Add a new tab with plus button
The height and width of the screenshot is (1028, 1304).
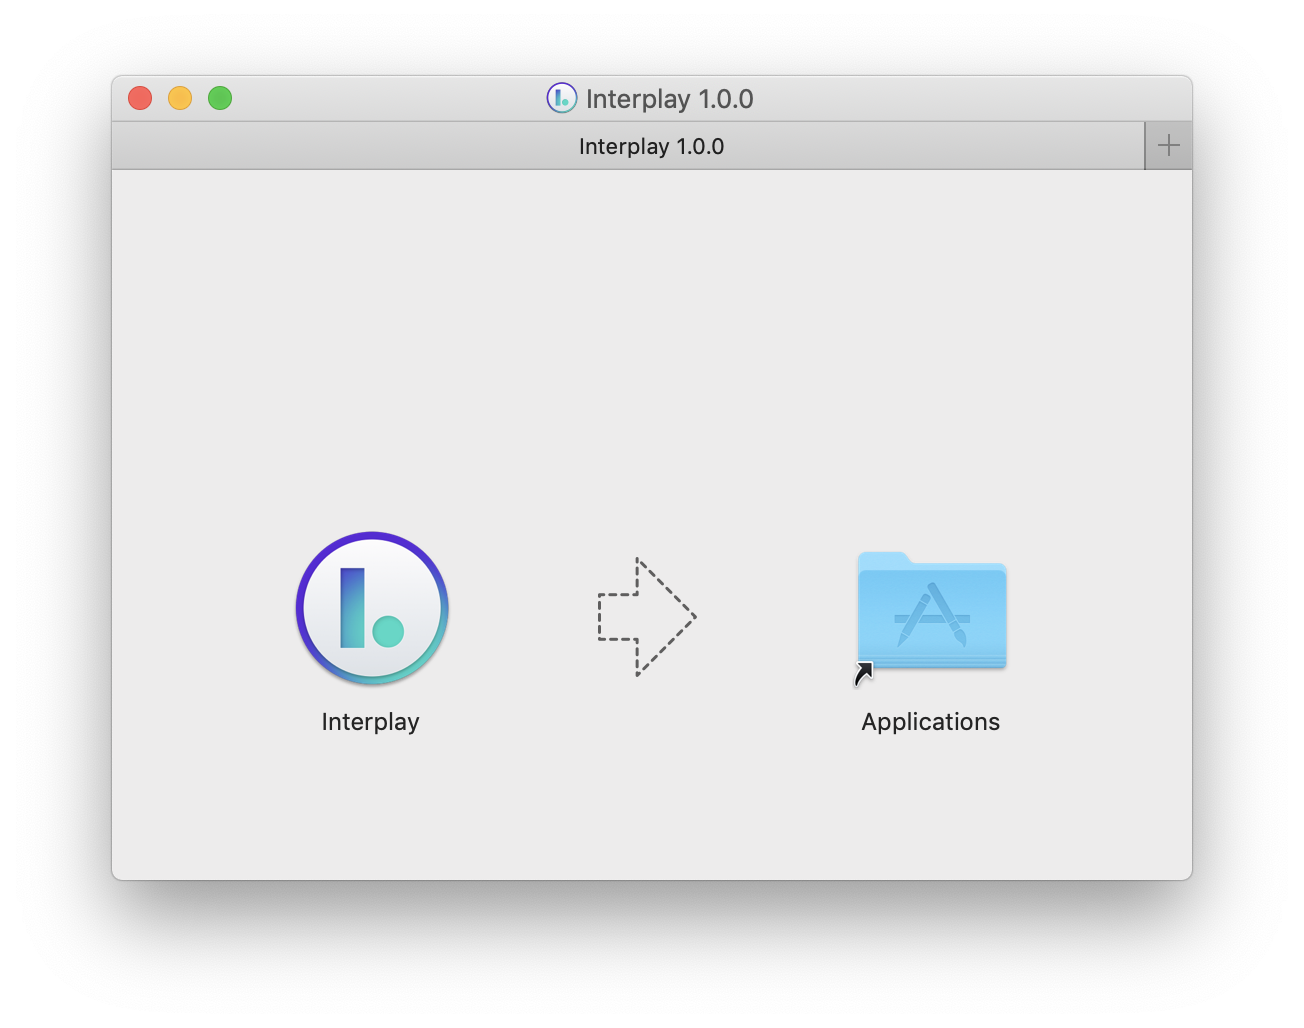(x=1168, y=146)
